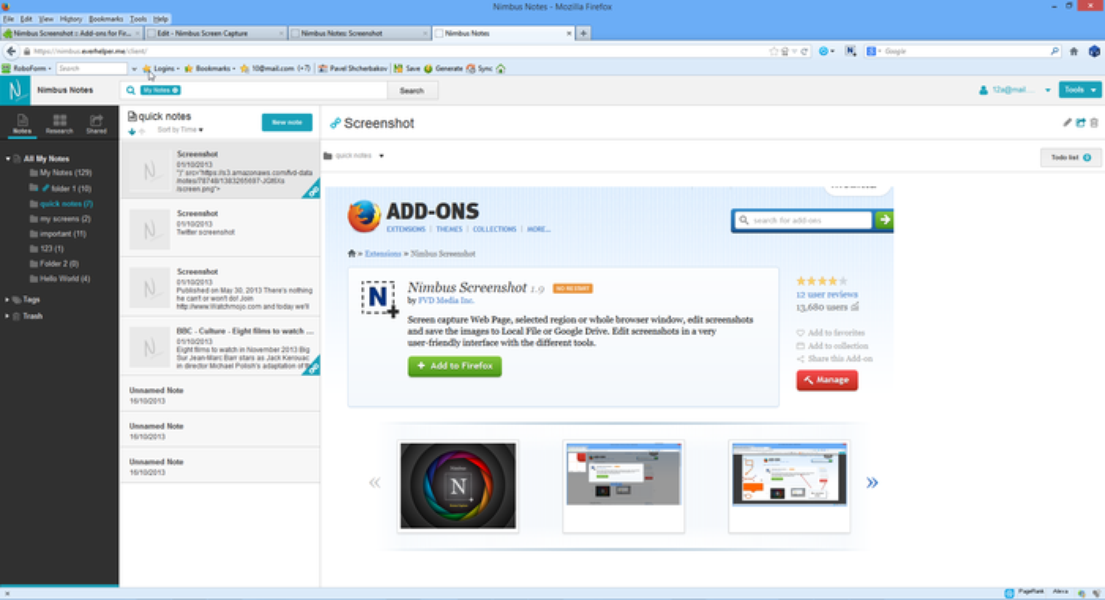Click the Search button

coord(412,90)
